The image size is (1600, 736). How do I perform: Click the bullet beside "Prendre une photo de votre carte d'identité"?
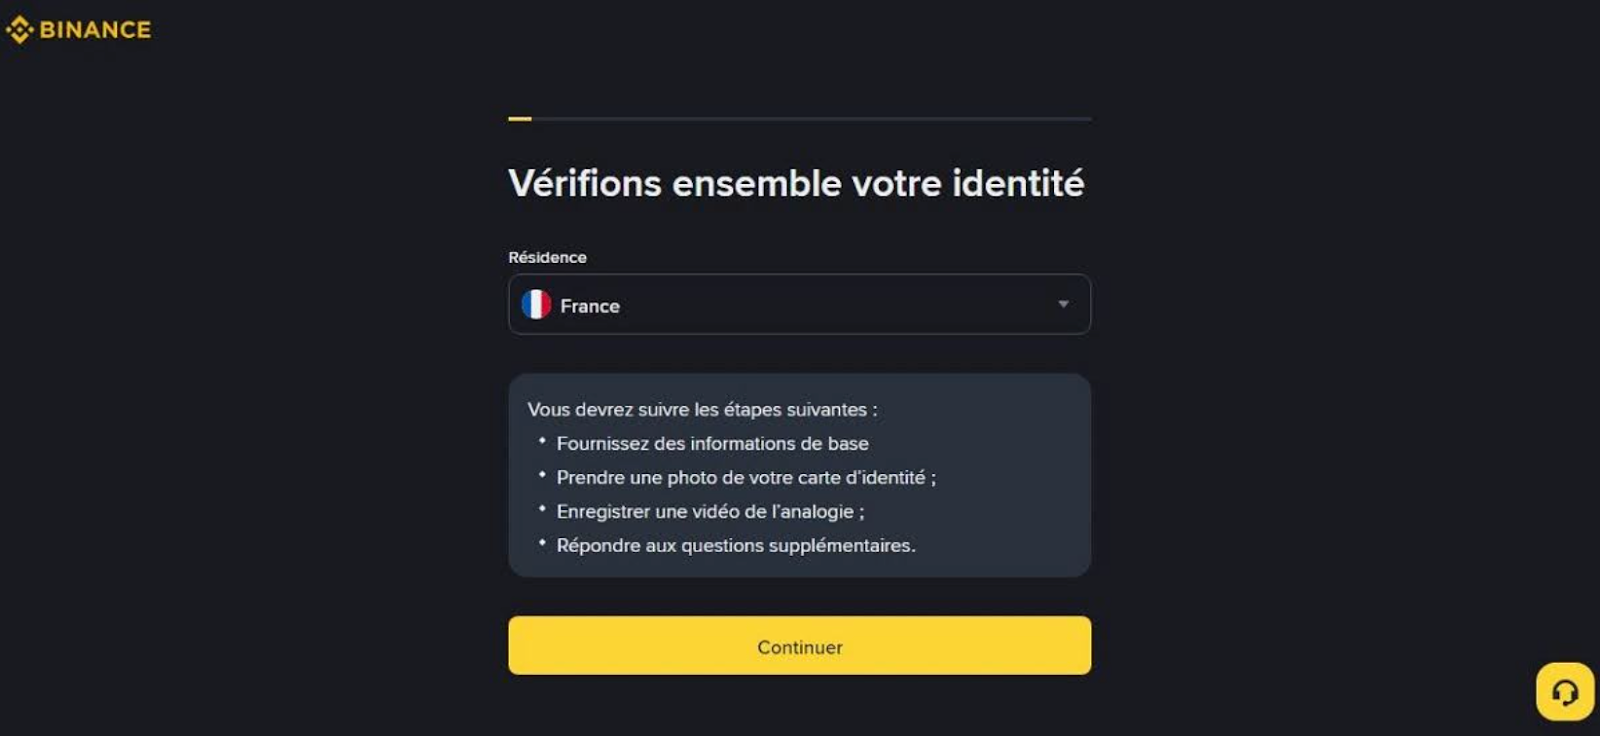(x=543, y=474)
